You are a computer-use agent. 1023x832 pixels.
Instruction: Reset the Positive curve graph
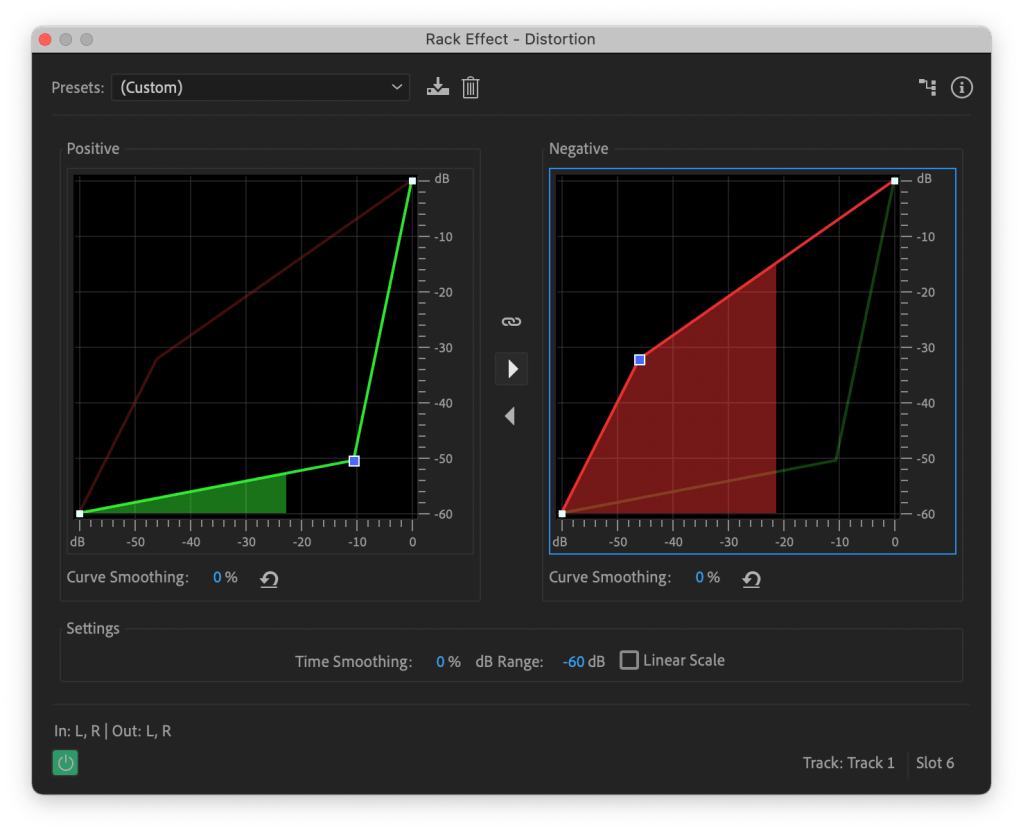coord(269,579)
